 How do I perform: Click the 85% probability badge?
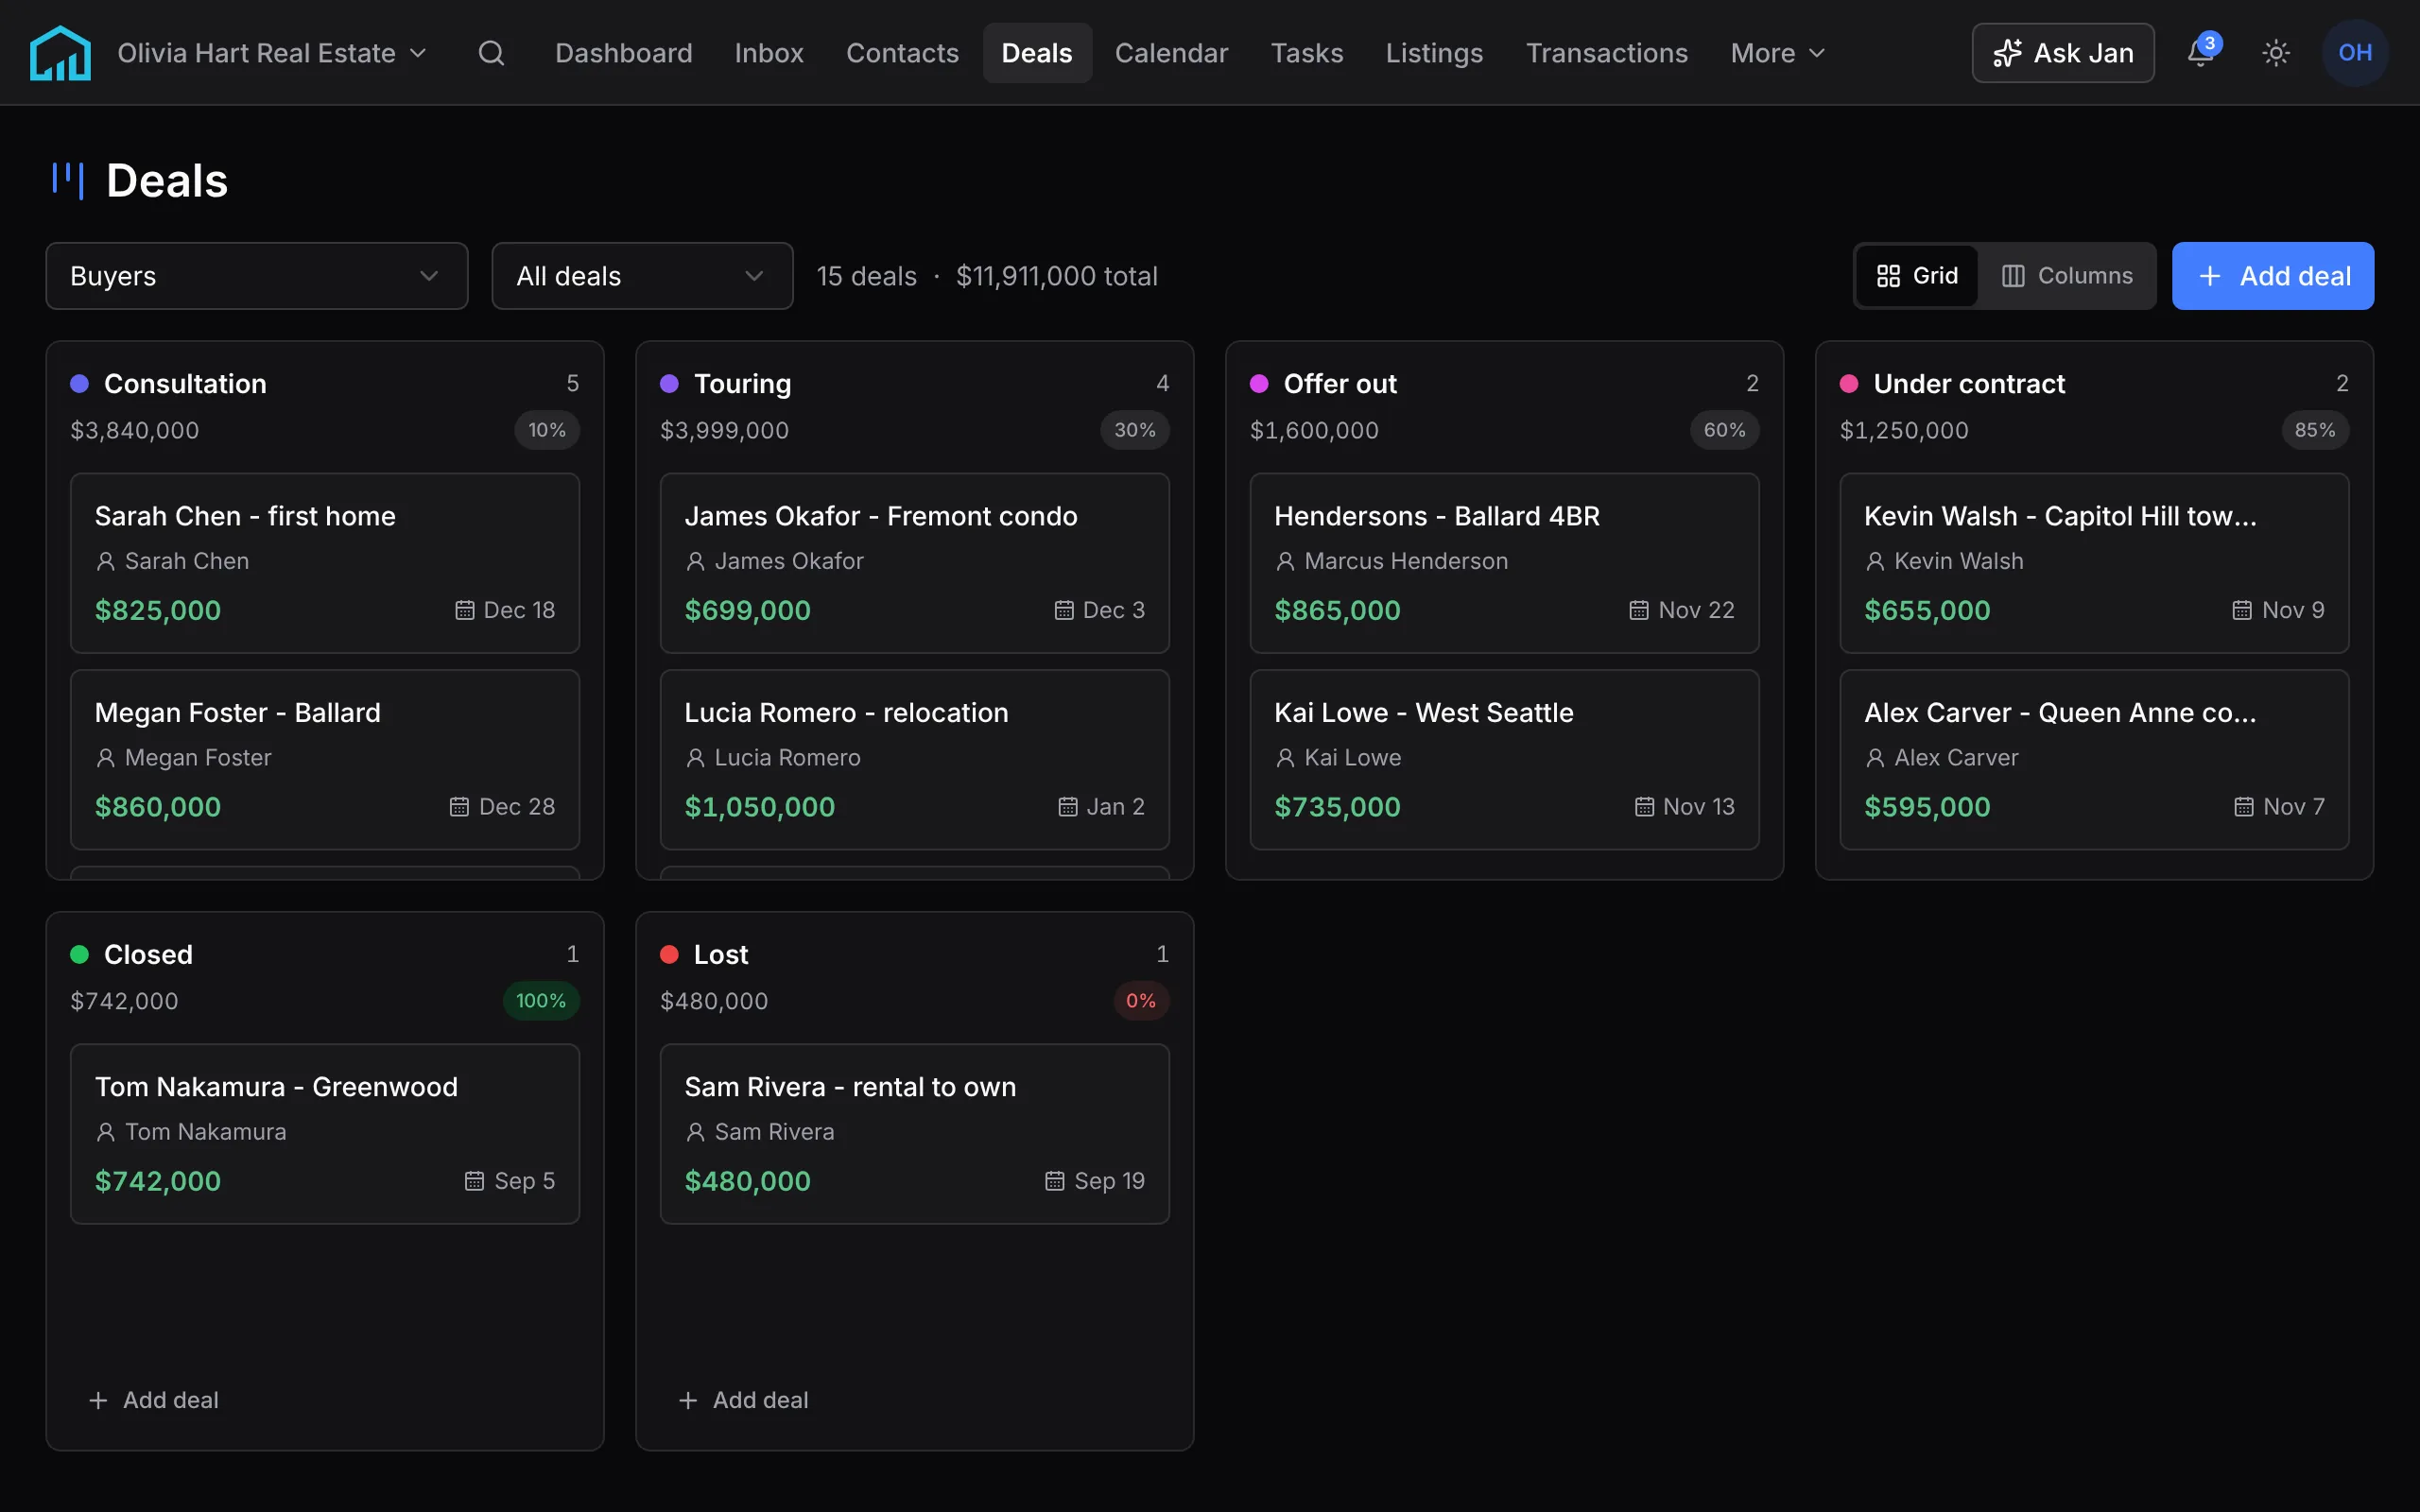2315,430
